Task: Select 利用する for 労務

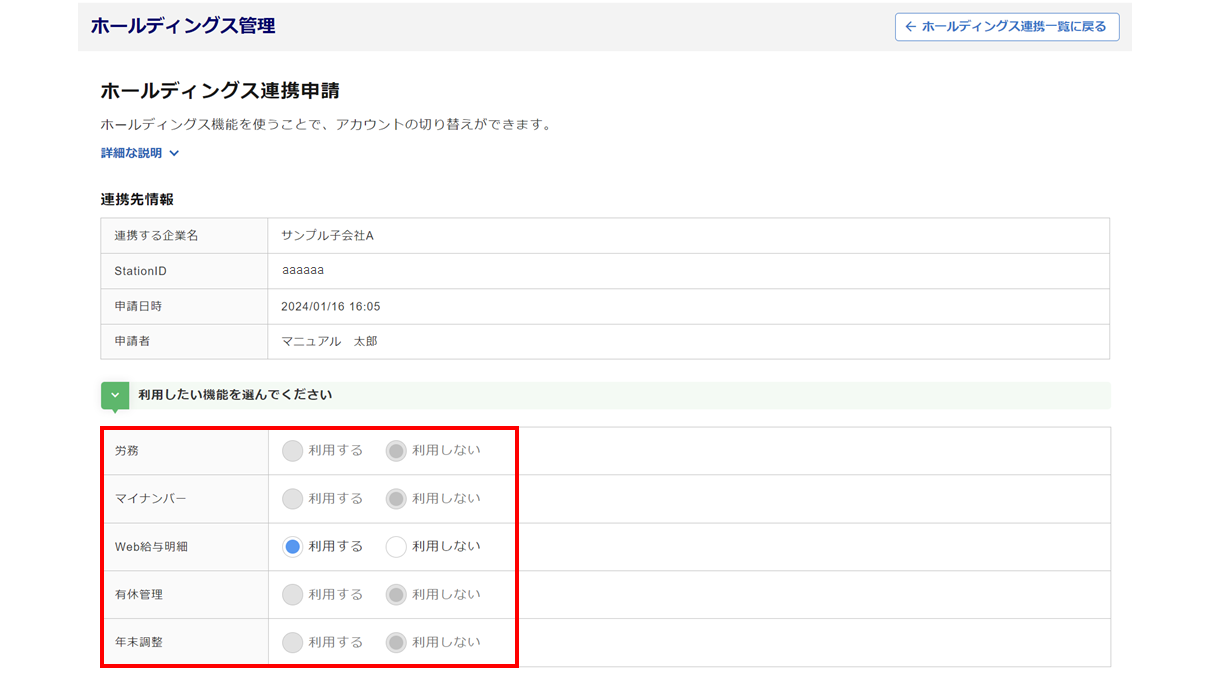Action: pos(292,451)
